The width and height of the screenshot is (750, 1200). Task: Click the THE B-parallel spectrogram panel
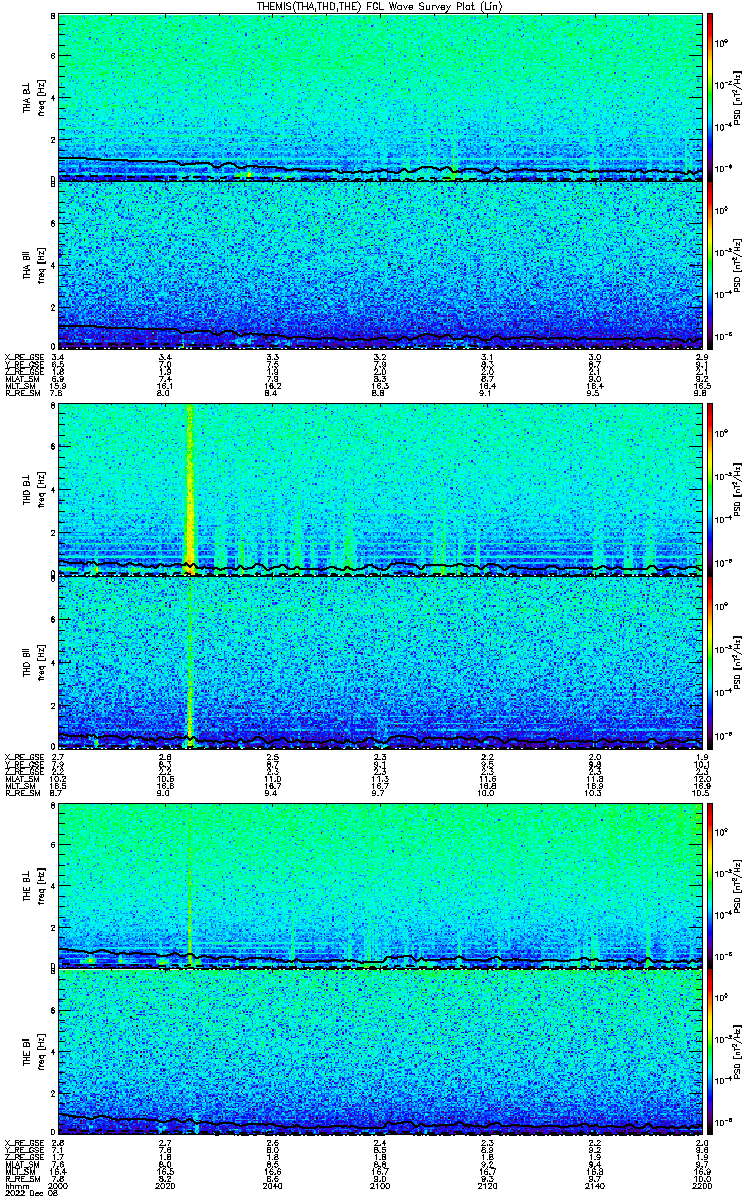381,1053
